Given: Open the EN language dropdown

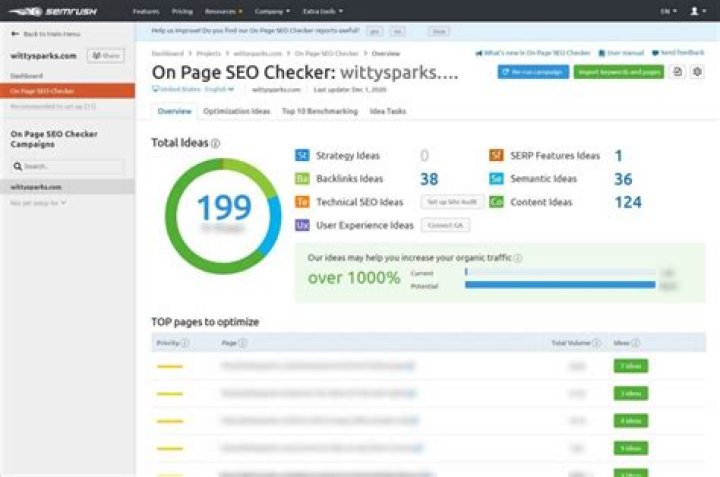Looking at the screenshot, I should pos(668,11).
